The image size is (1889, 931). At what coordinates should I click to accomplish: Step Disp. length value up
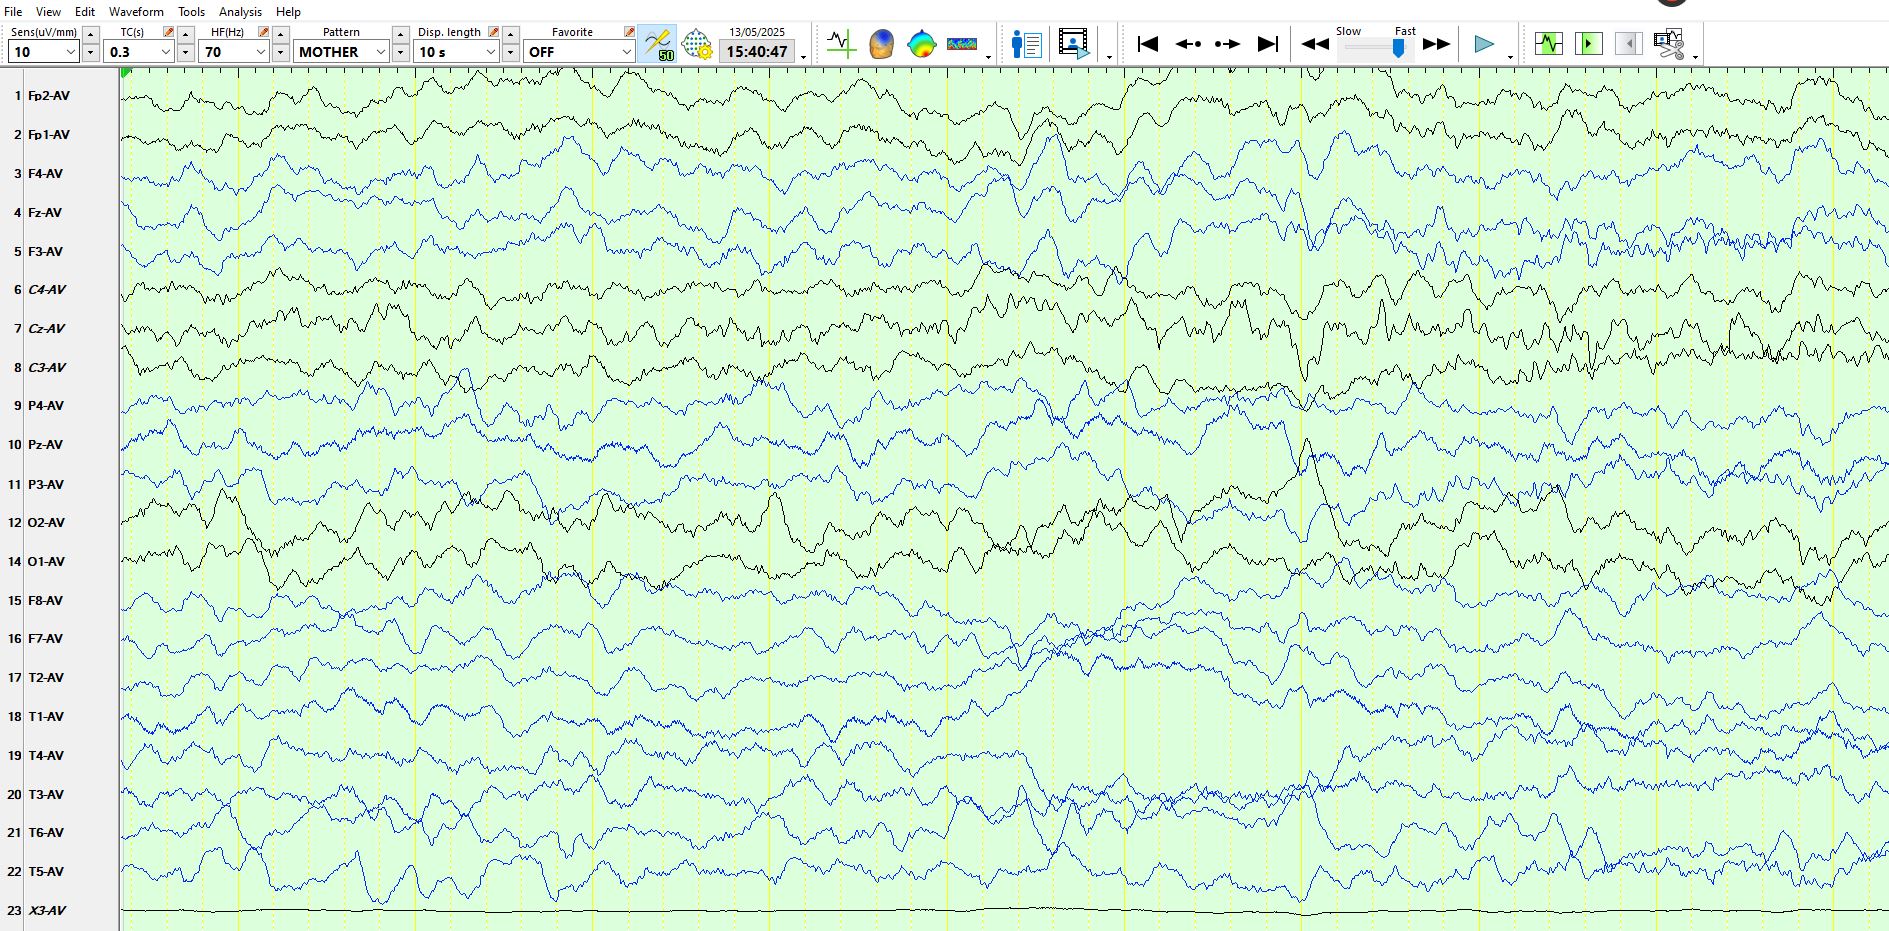coord(510,34)
